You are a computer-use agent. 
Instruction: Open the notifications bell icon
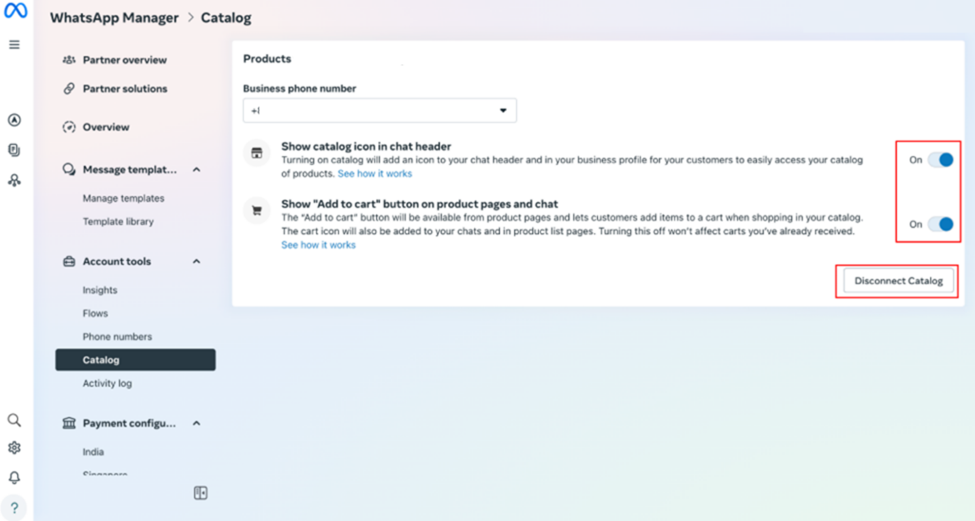[14, 478]
